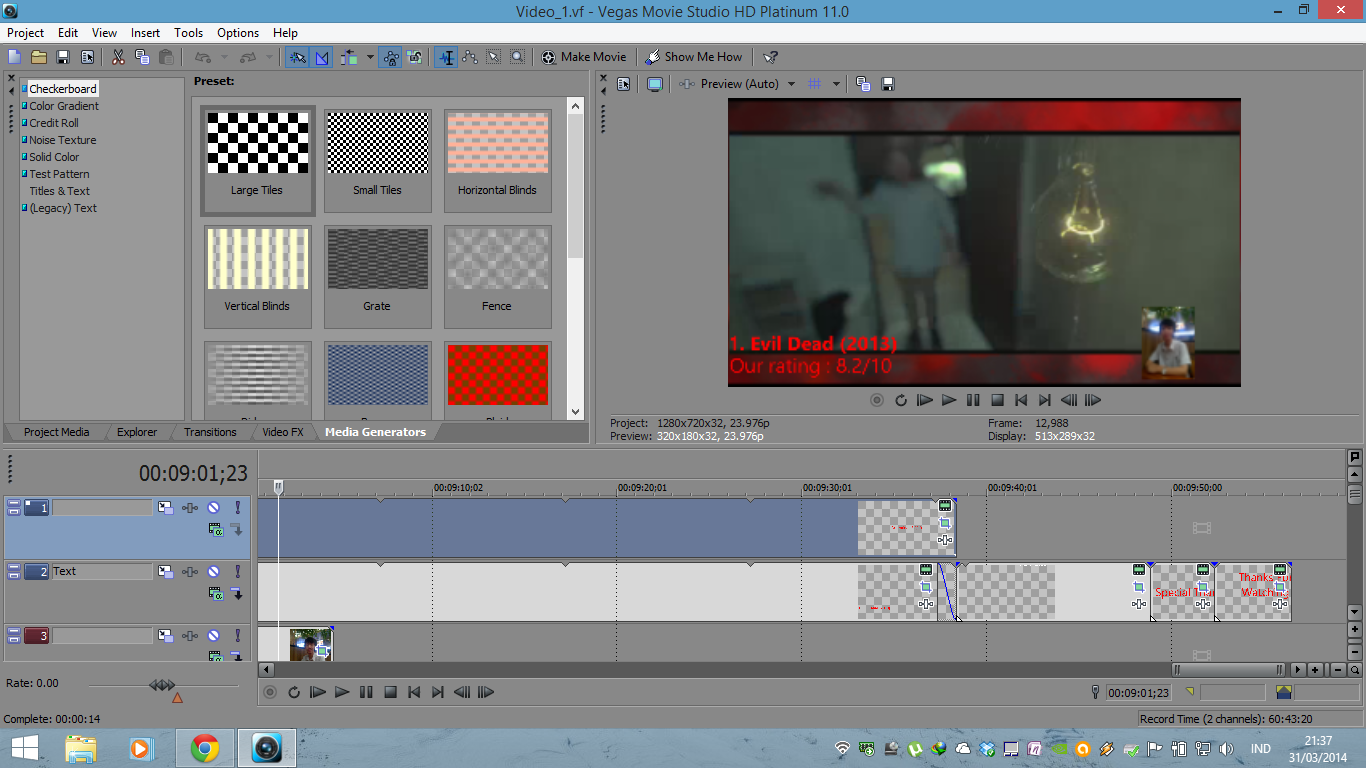Click the What's This help icon

click(x=770, y=57)
